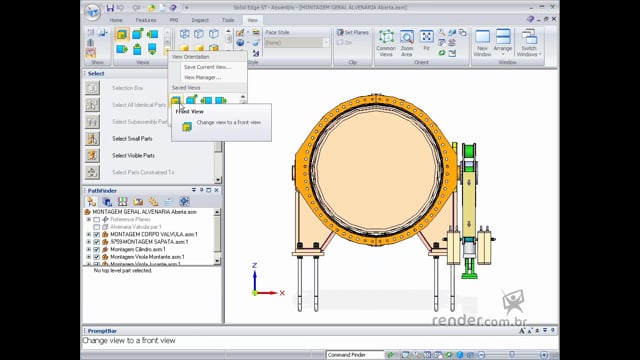Open the Tools ribbon tab
This screenshot has width=640, height=360.
(x=228, y=20)
